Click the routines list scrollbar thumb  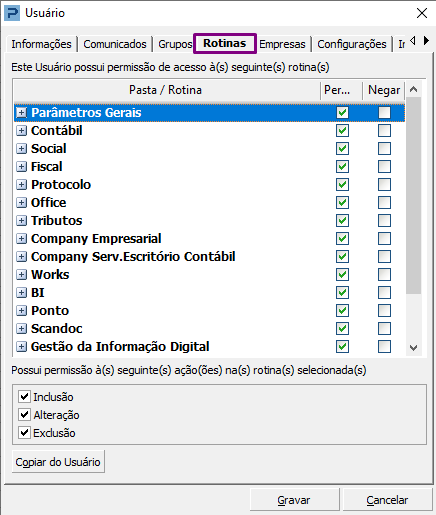coord(414,196)
